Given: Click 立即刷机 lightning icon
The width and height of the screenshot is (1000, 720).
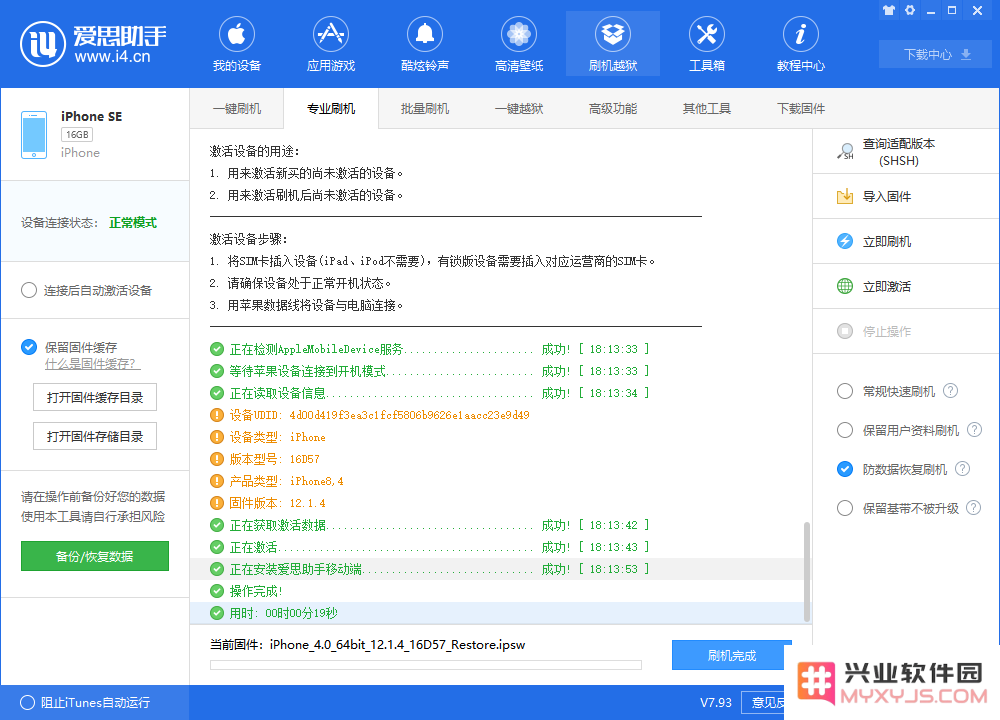Looking at the screenshot, I should 845,241.
